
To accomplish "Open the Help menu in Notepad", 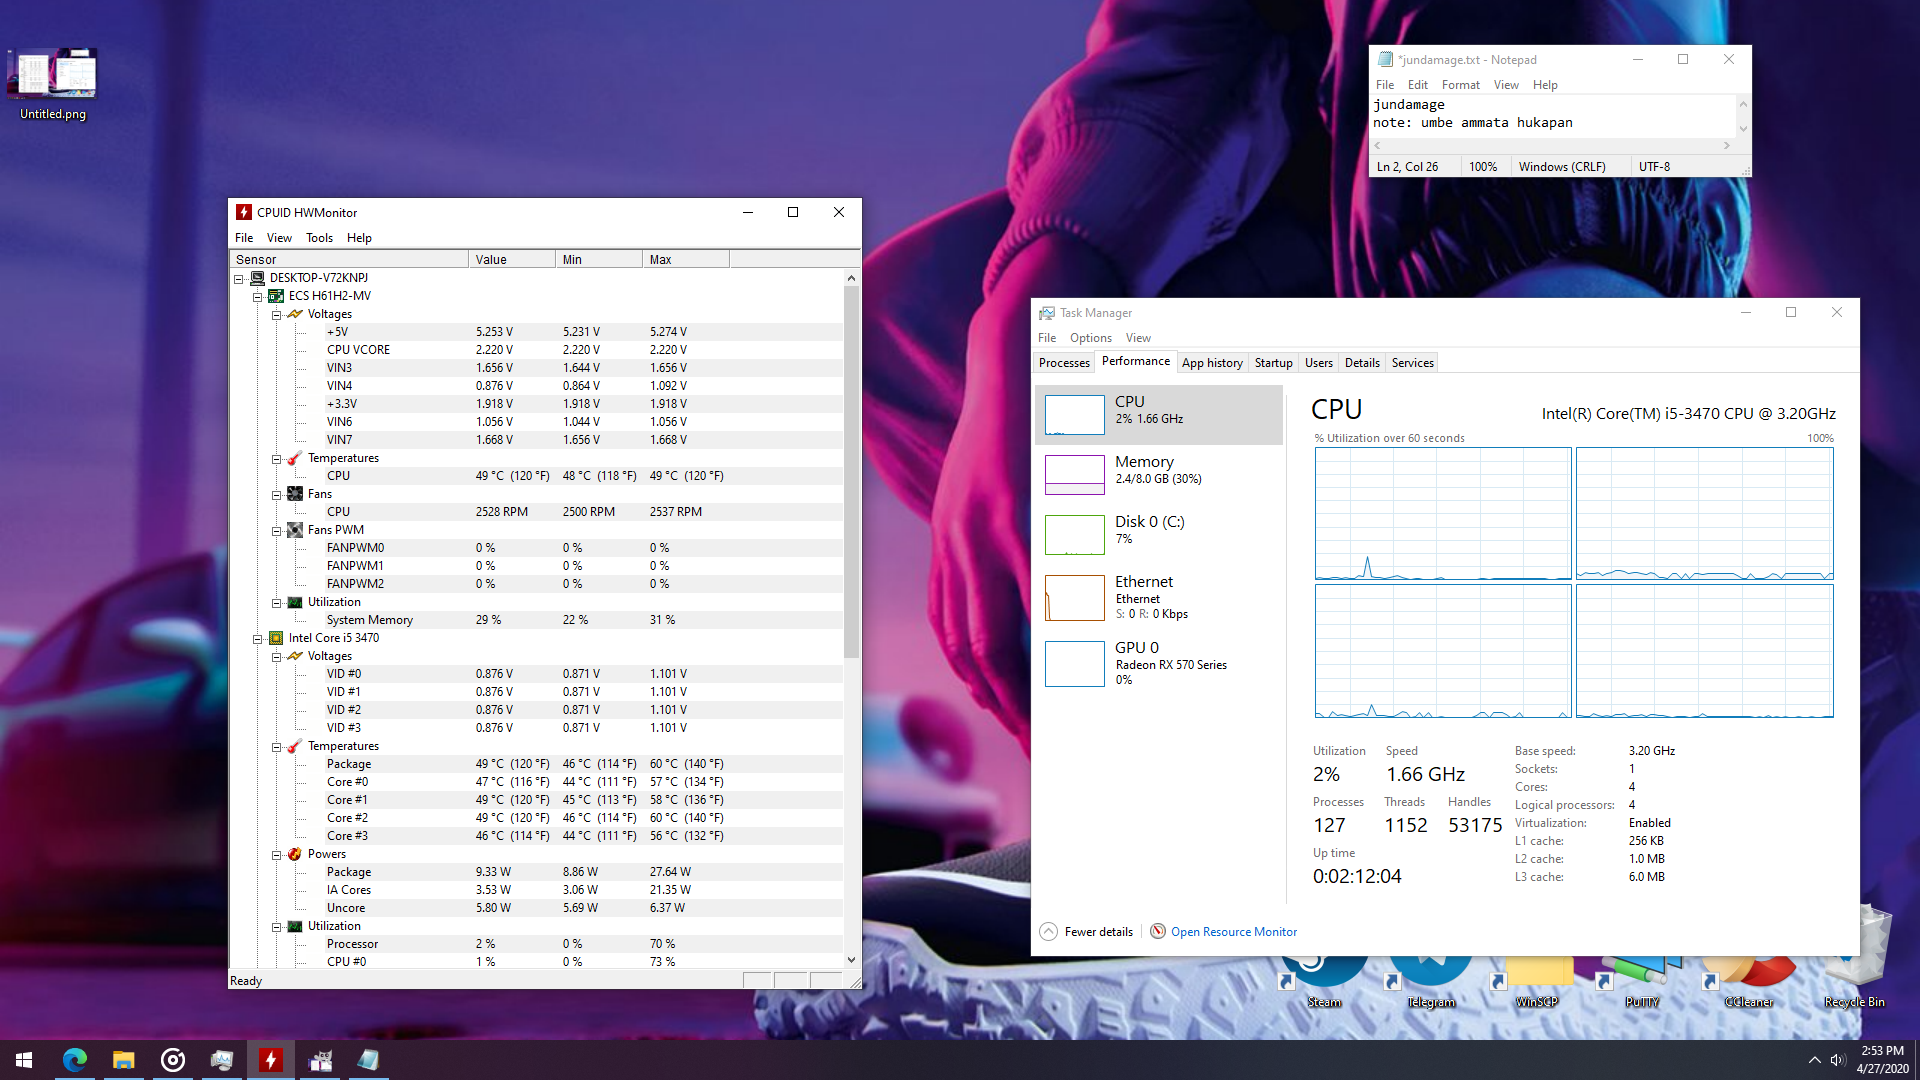I will [x=1544, y=85].
